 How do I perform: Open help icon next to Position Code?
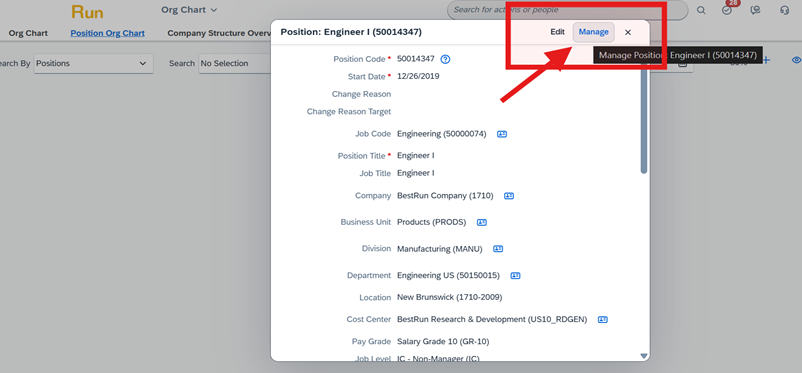(445, 59)
